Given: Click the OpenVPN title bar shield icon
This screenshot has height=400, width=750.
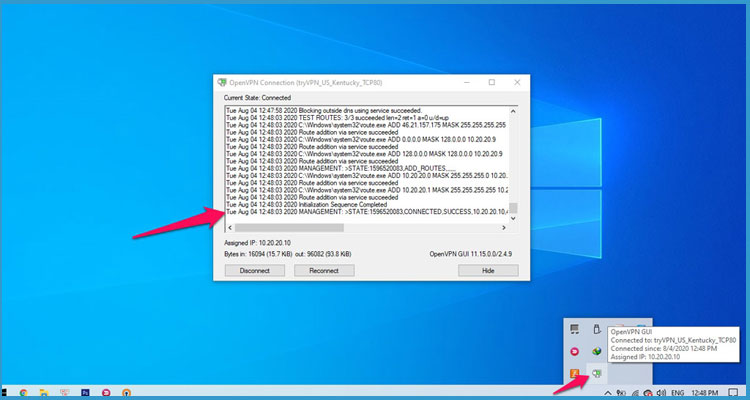Looking at the screenshot, I should coord(222,82).
